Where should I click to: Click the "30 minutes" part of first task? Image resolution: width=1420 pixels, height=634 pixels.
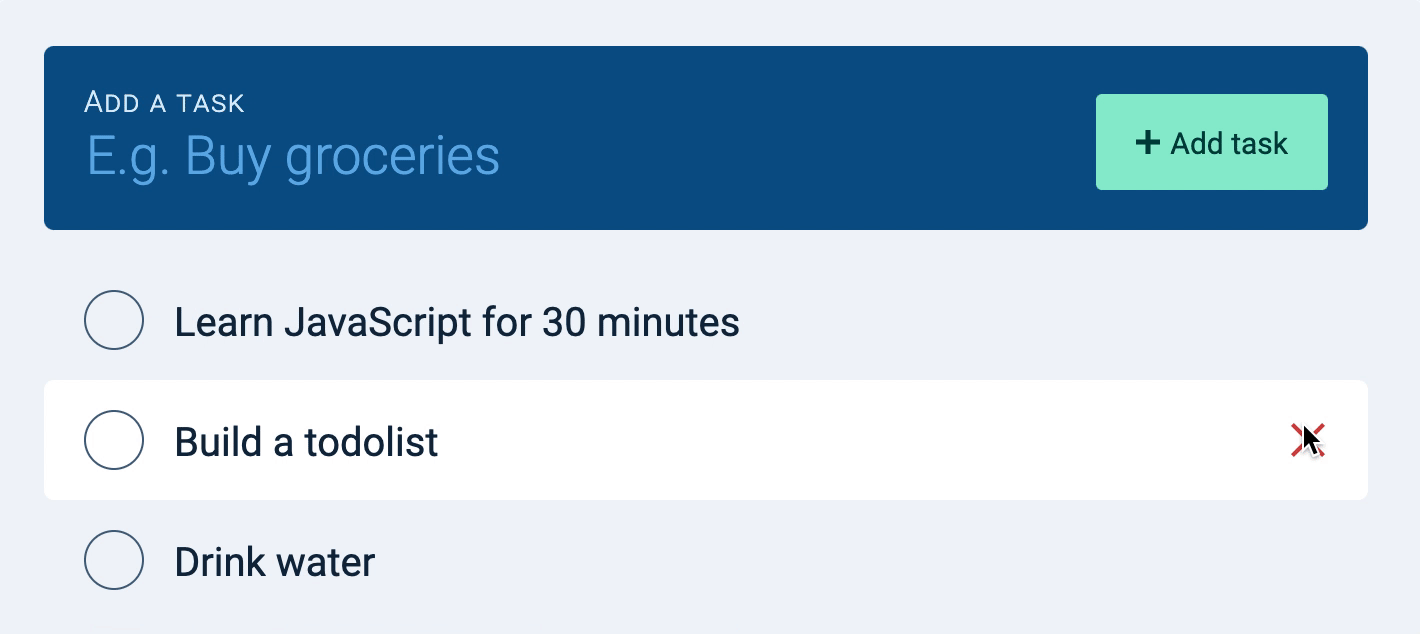point(641,322)
